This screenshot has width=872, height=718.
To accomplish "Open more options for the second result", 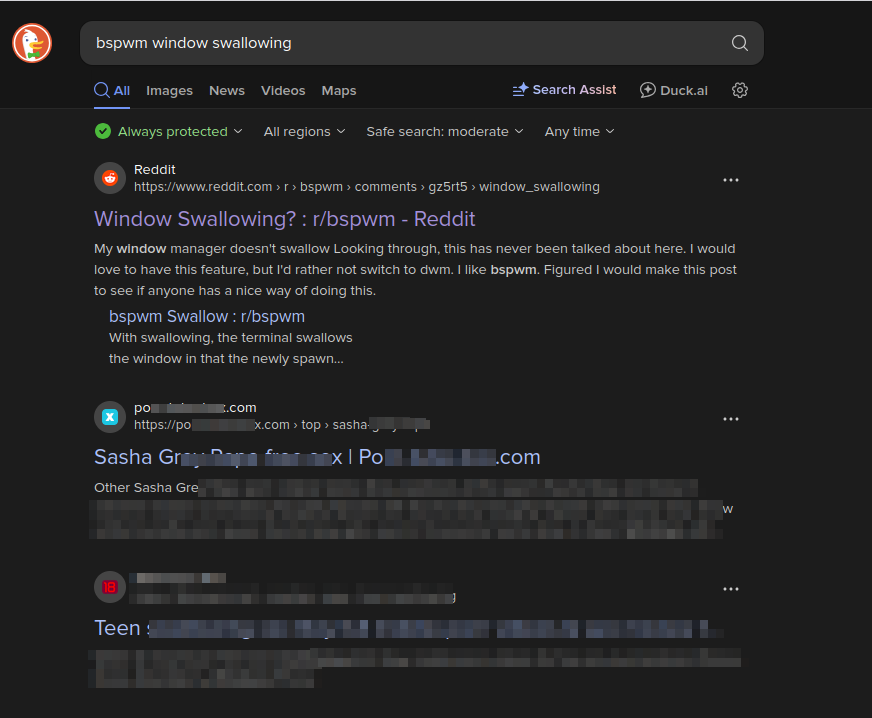I will (x=731, y=419).
